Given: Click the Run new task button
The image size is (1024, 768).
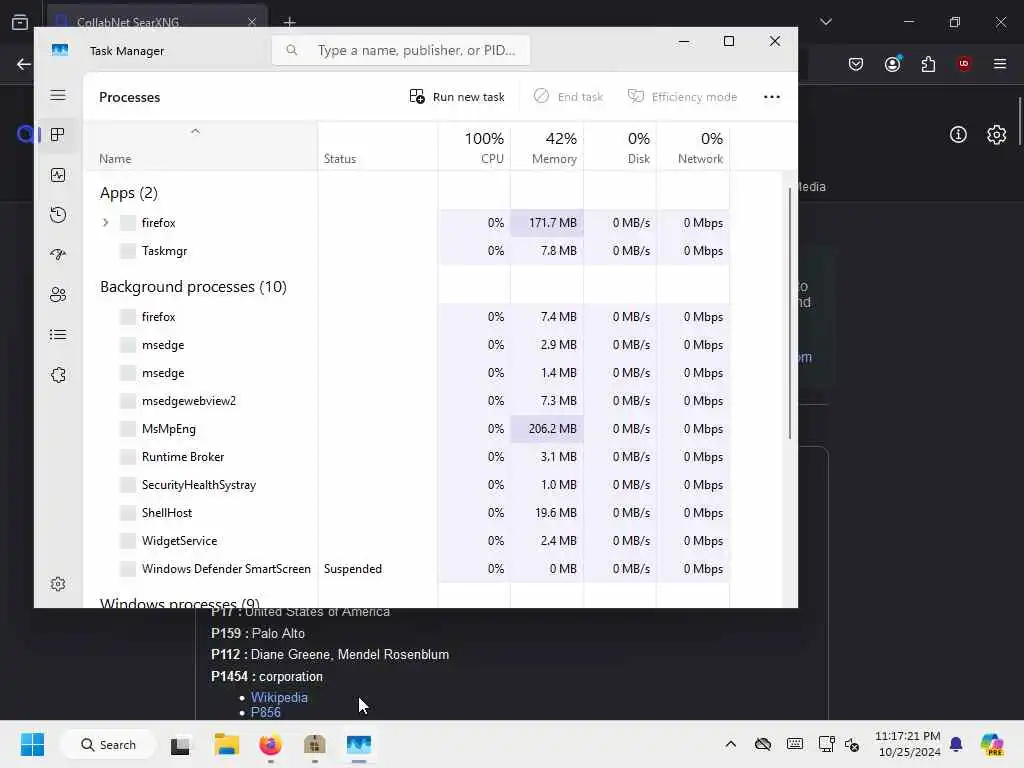Looking at the screenshot, I should (456, 97).
